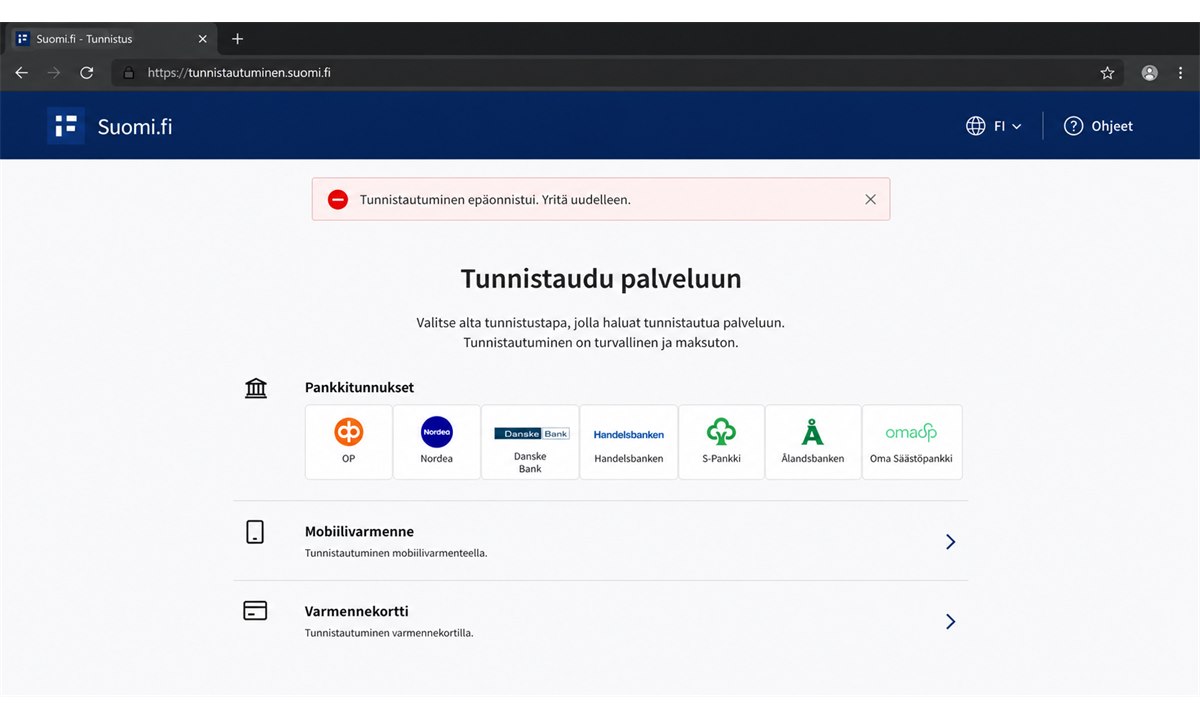
Task: Bookmark this page with the star
Action: [1107, 73]
